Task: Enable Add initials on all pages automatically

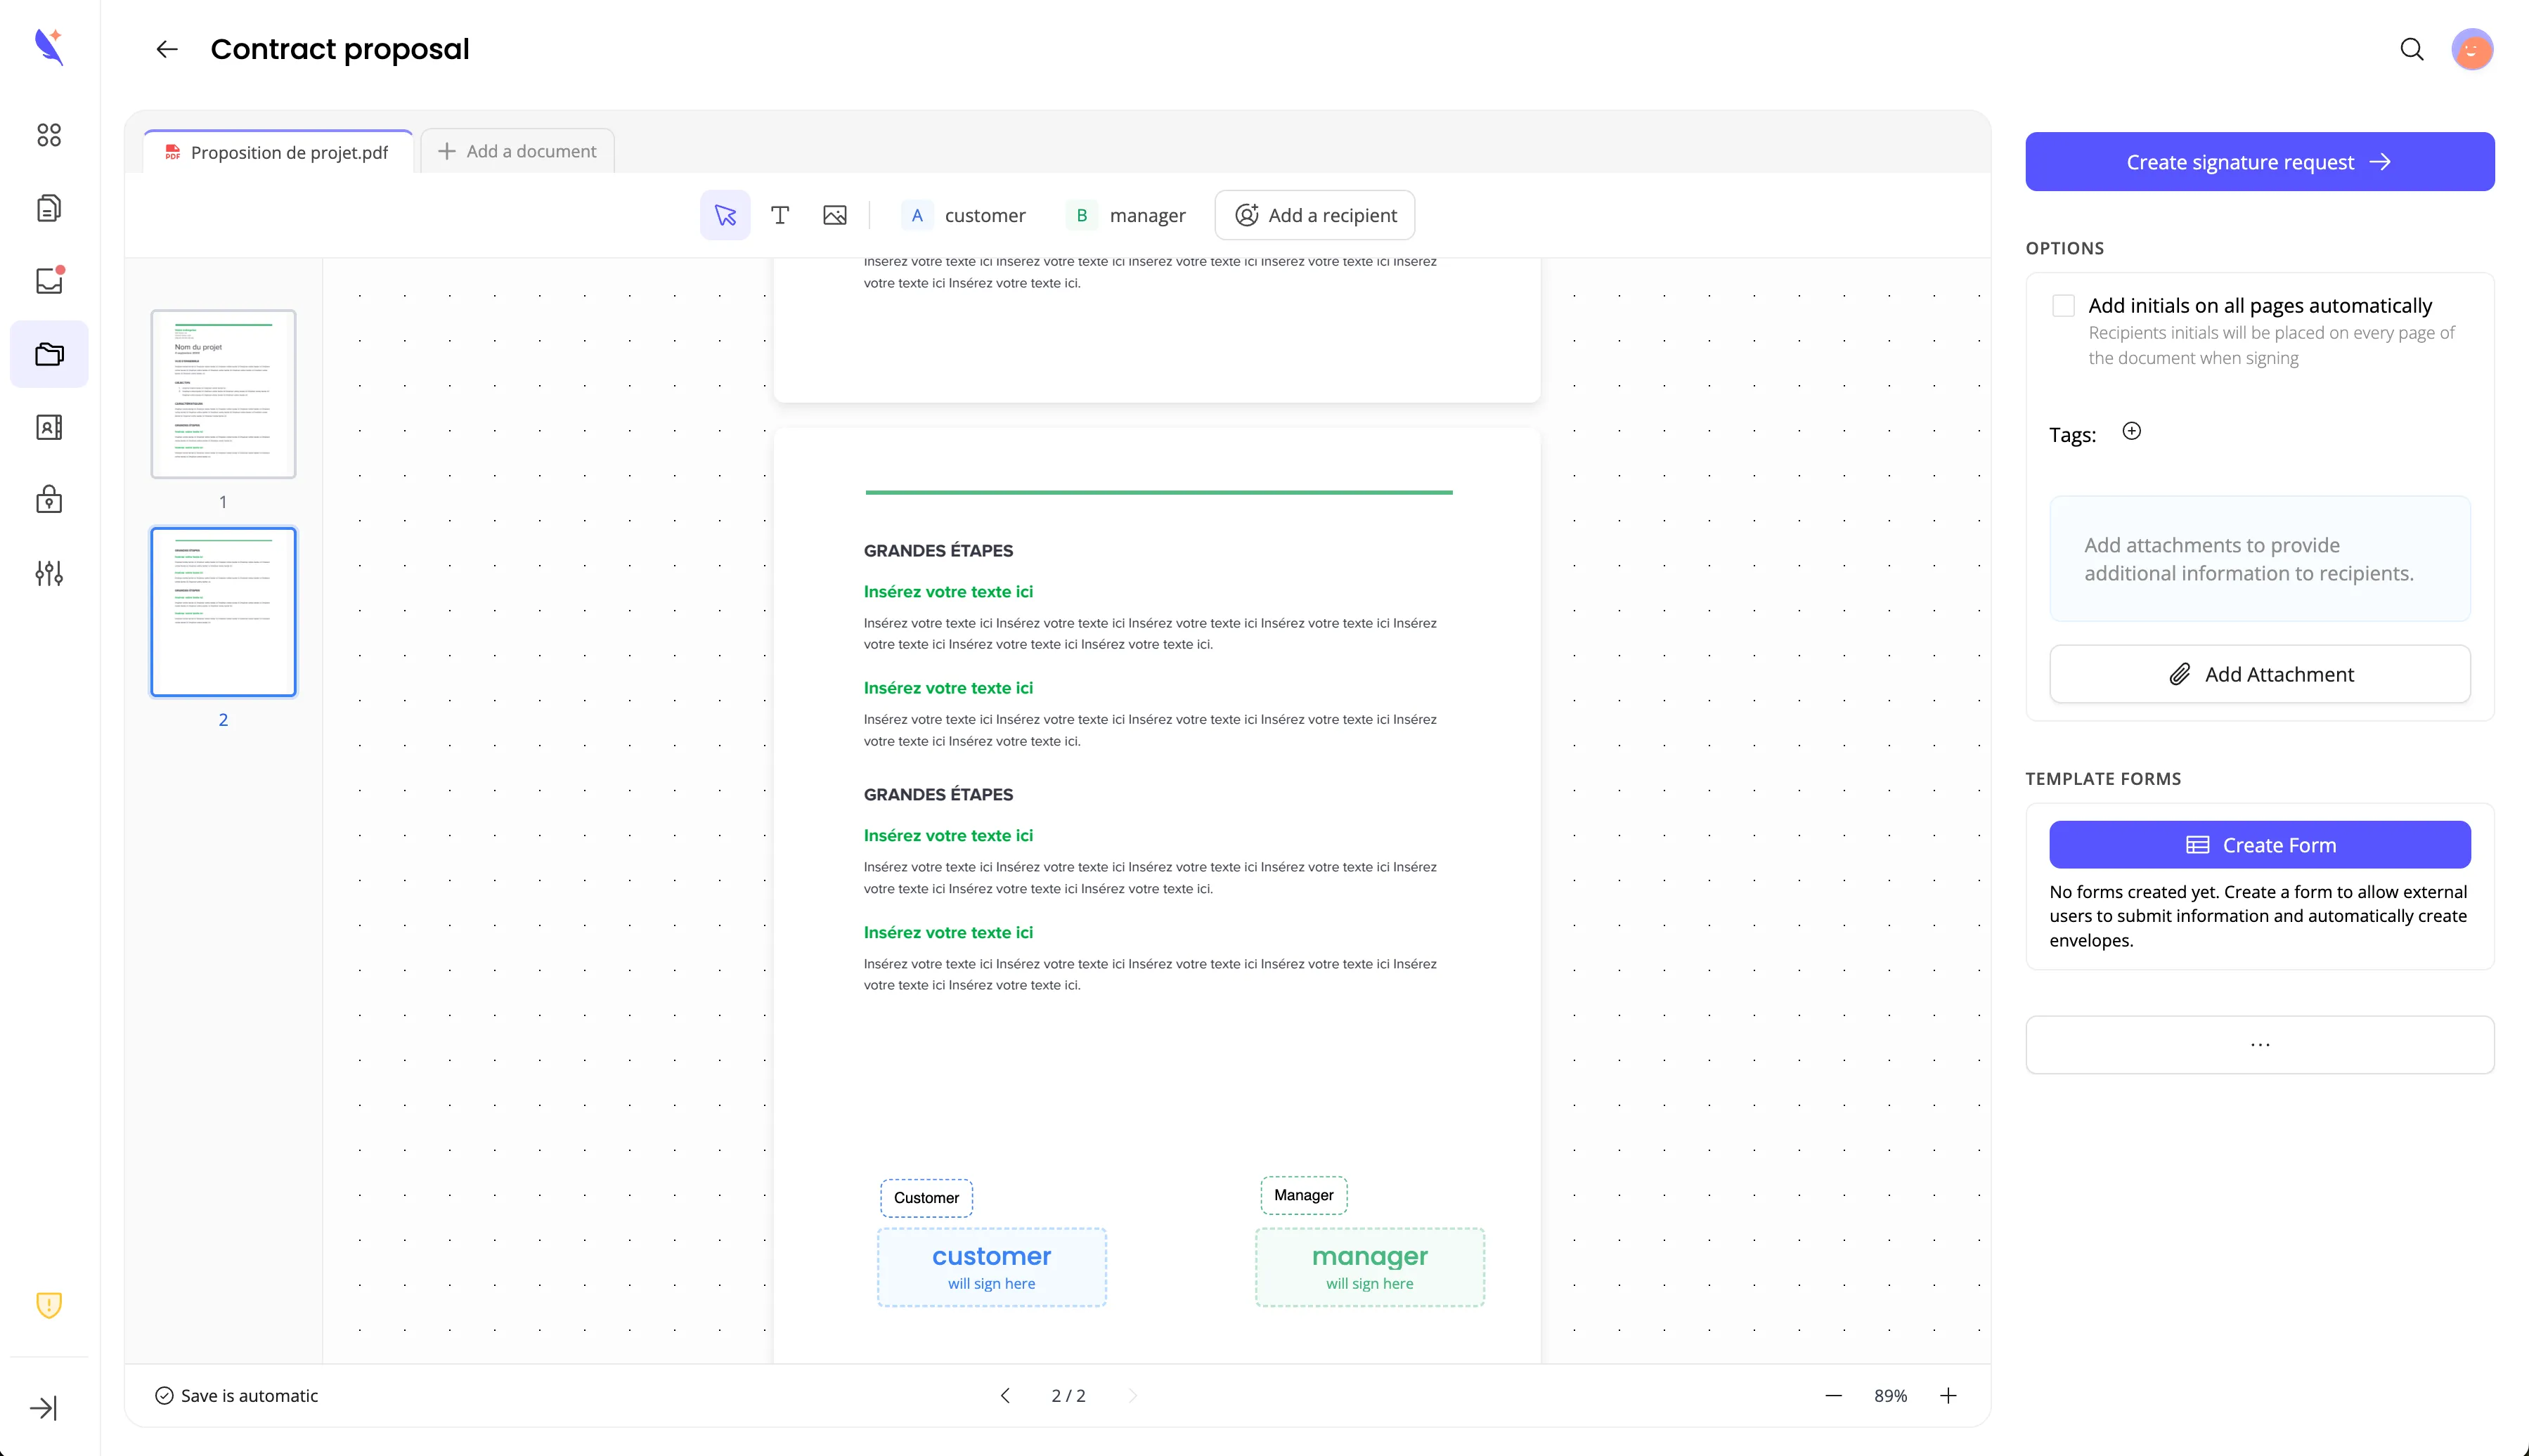Action: [x=2063, y=306]
